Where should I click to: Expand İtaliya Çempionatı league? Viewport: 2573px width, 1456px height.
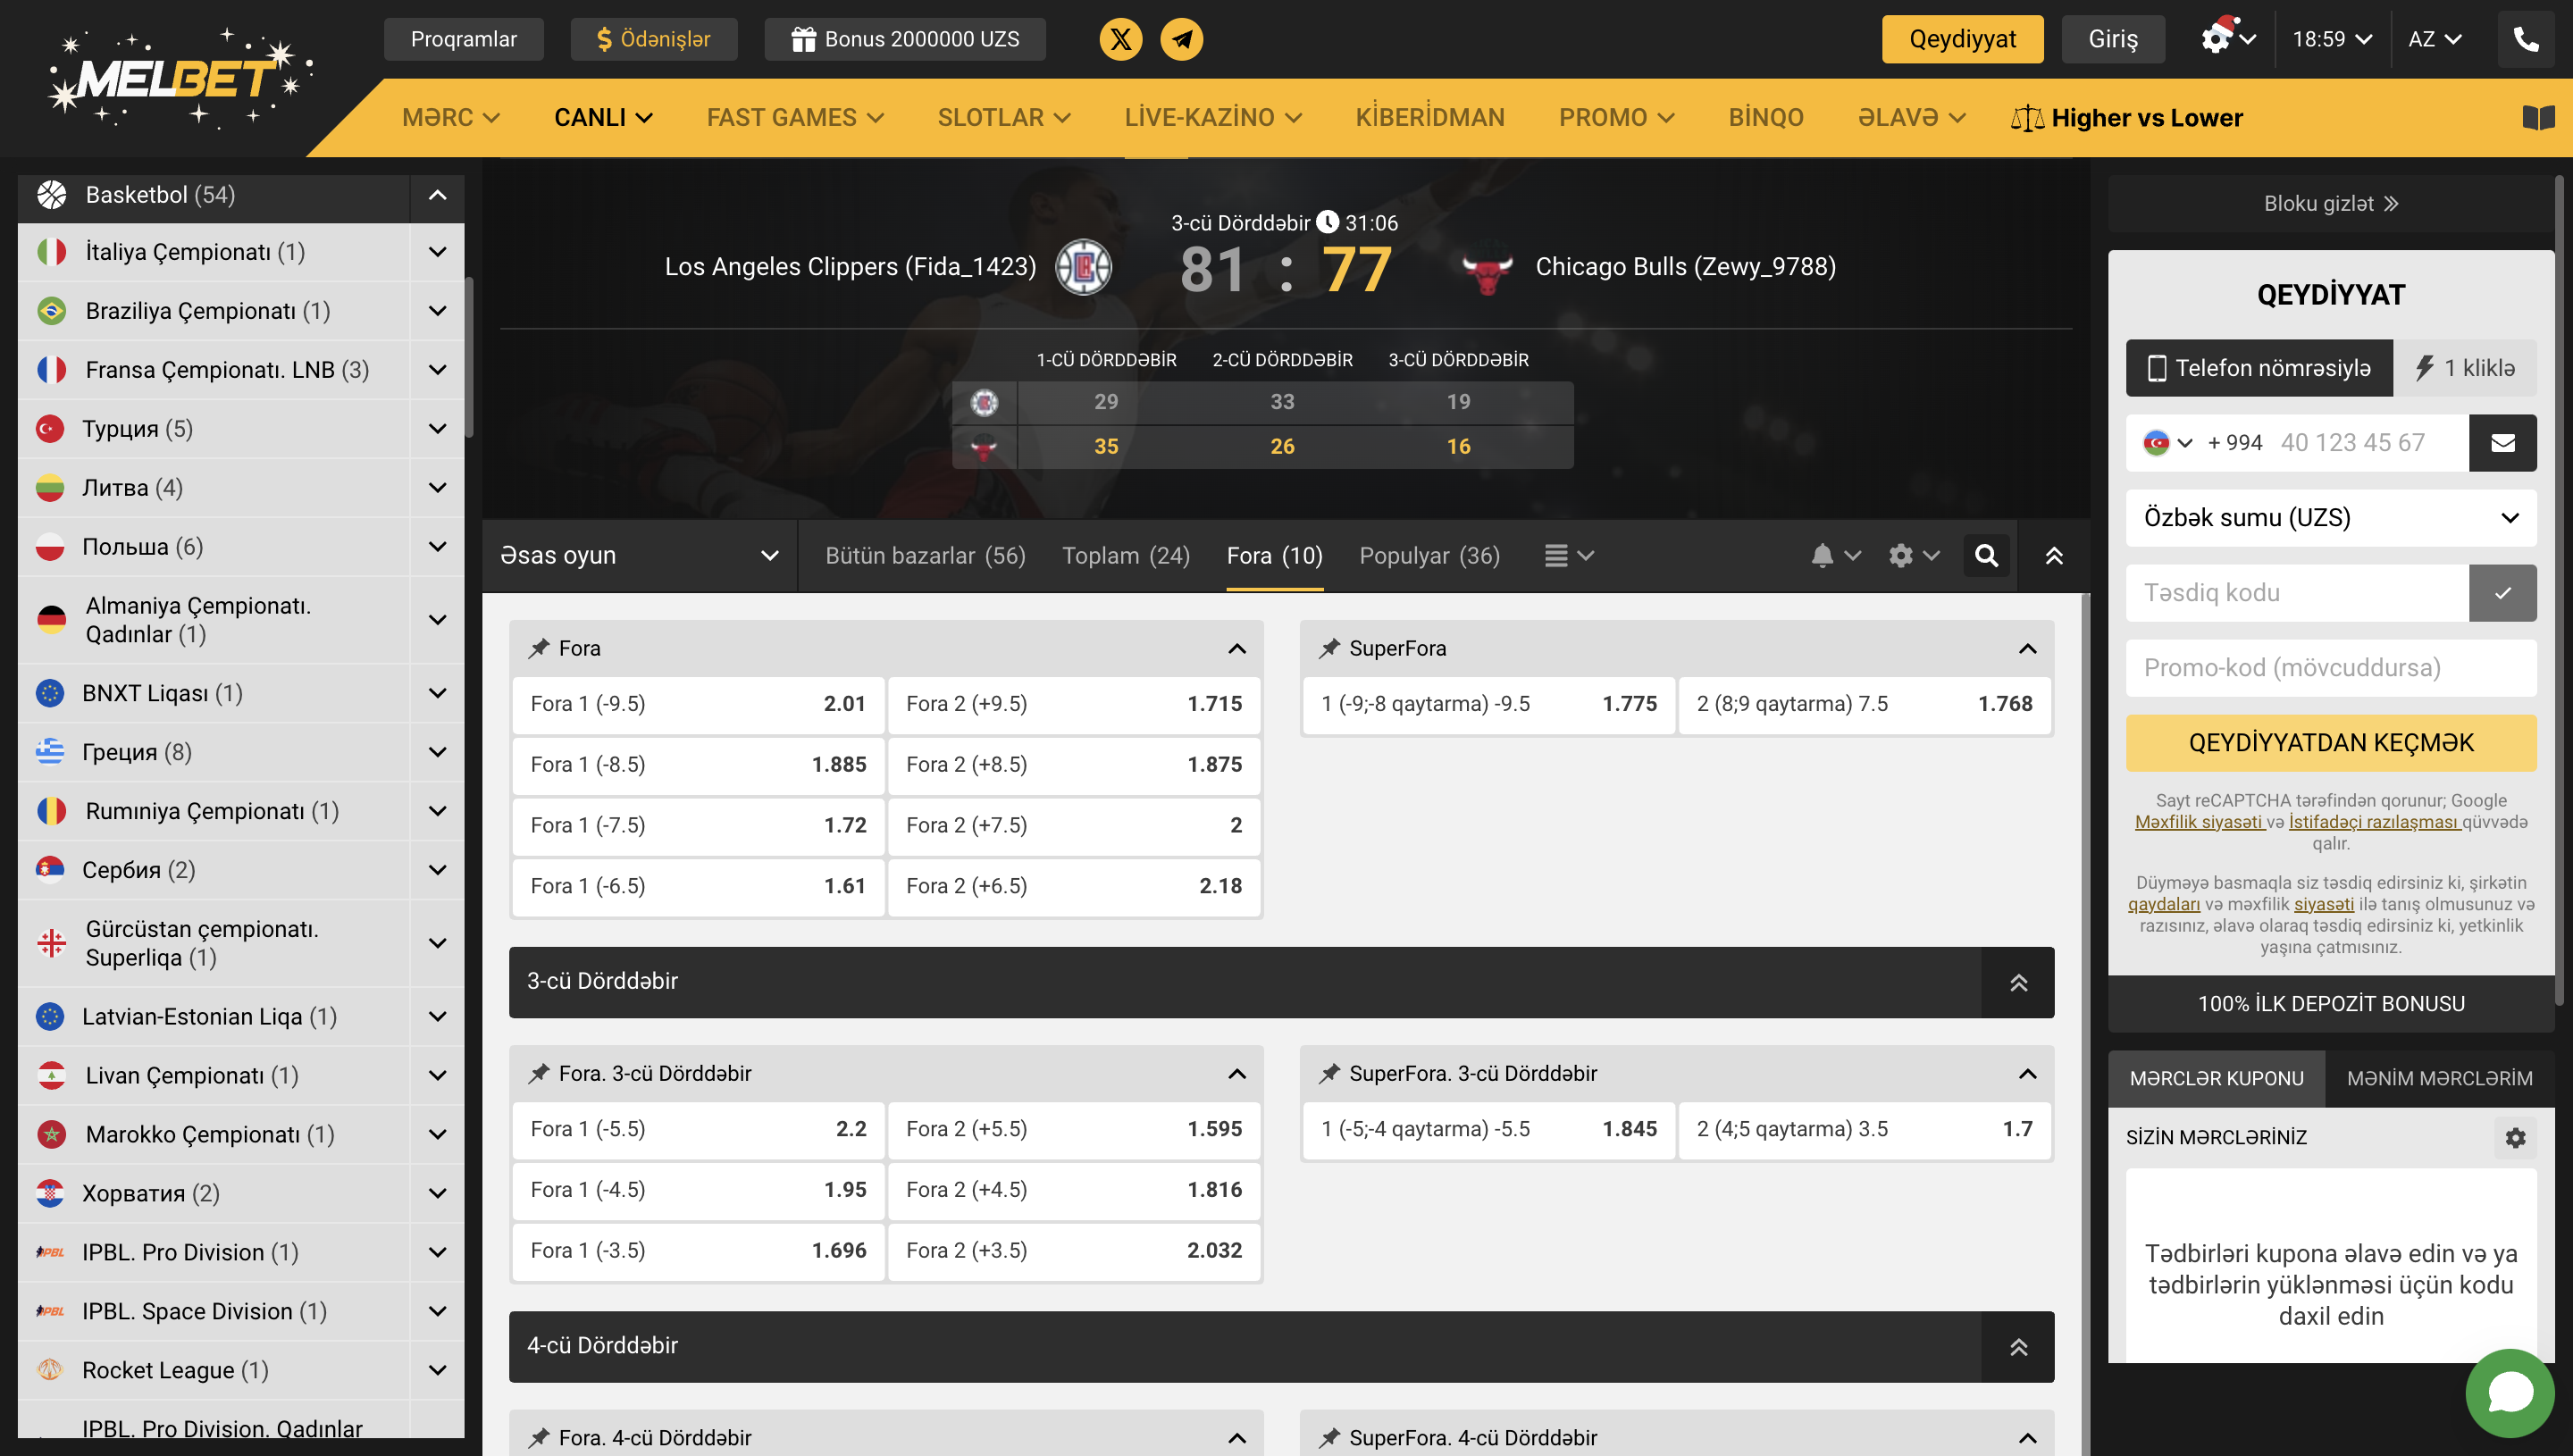437,251
